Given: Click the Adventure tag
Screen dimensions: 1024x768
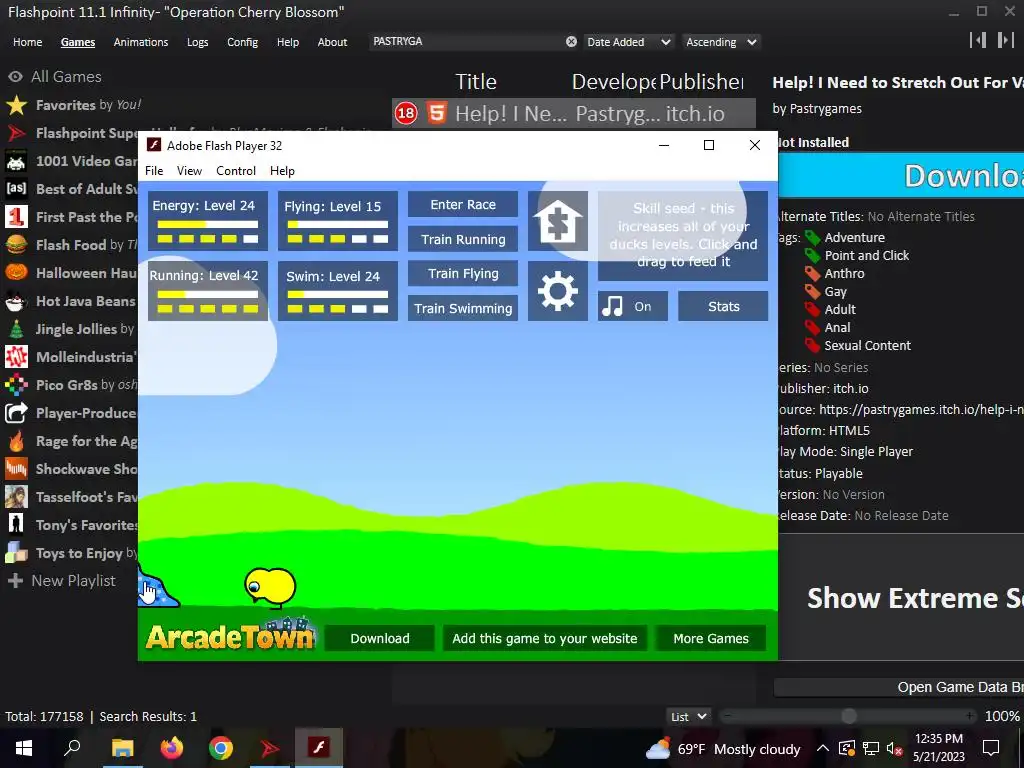Looking at the screenshot, I should click(854, 237).
